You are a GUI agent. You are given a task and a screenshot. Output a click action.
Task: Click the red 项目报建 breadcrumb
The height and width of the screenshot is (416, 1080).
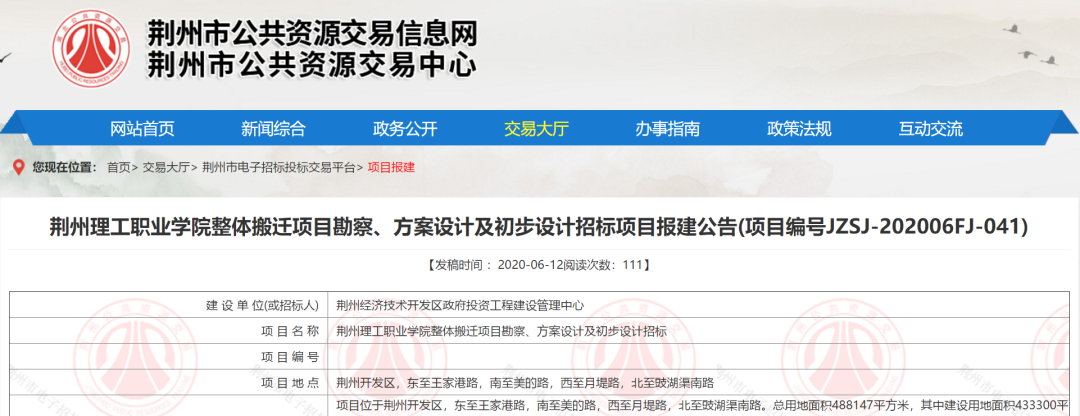[x=391, y=168]
